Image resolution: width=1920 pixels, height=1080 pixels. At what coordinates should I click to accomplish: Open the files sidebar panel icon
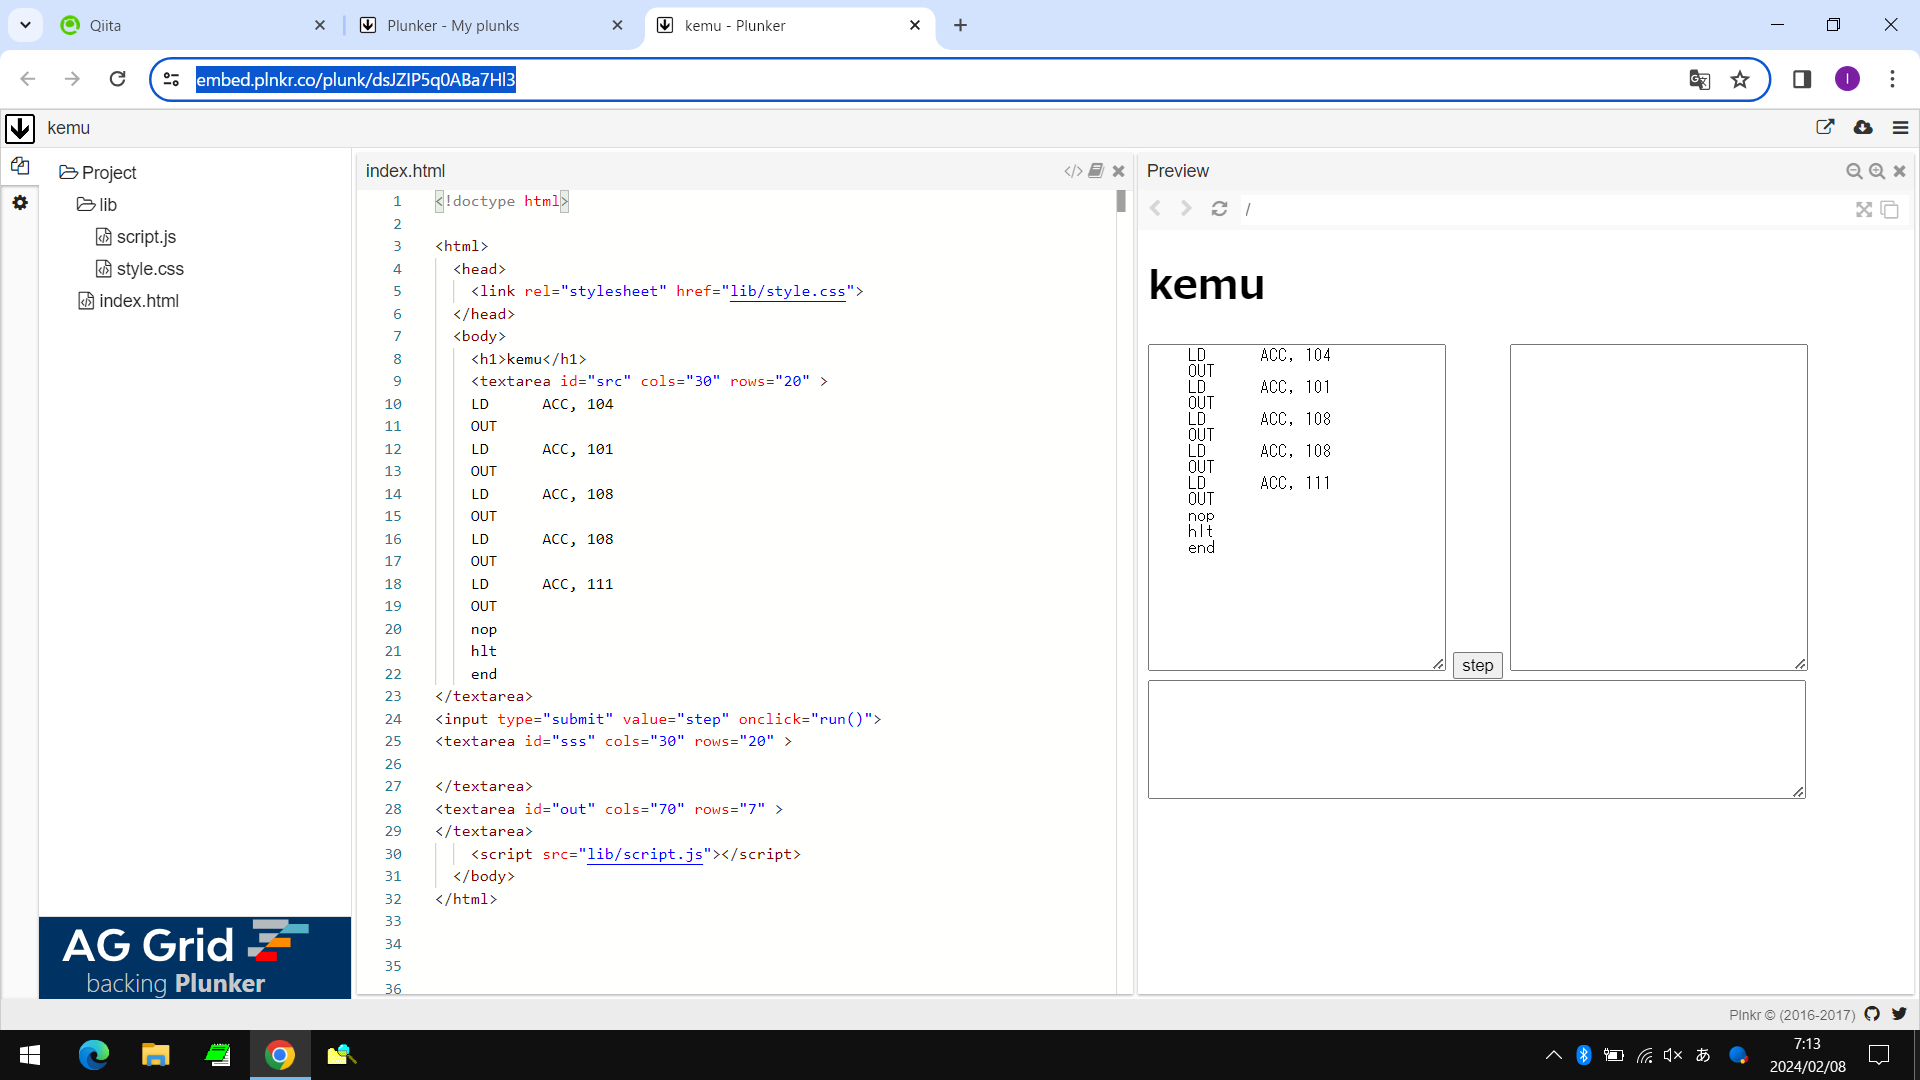[x=20, y=166]
